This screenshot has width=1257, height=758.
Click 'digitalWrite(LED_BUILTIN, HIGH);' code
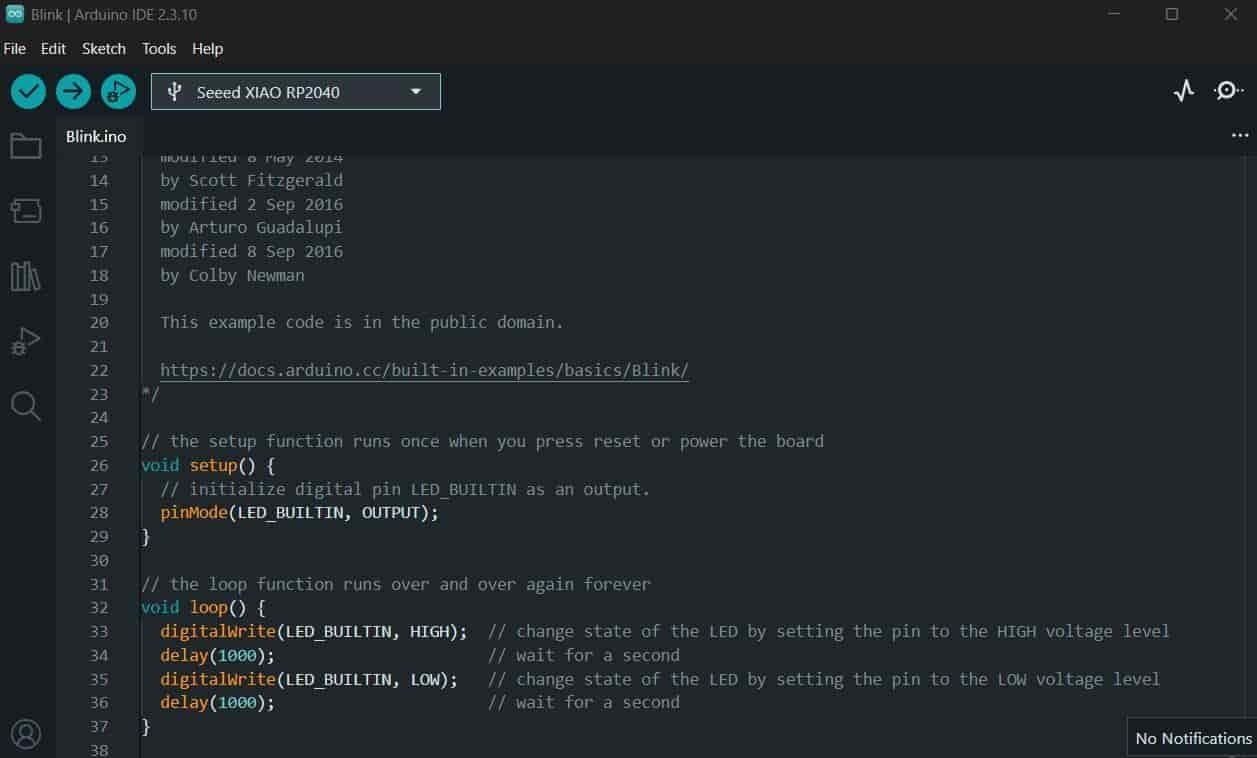(x=314, y=631)
